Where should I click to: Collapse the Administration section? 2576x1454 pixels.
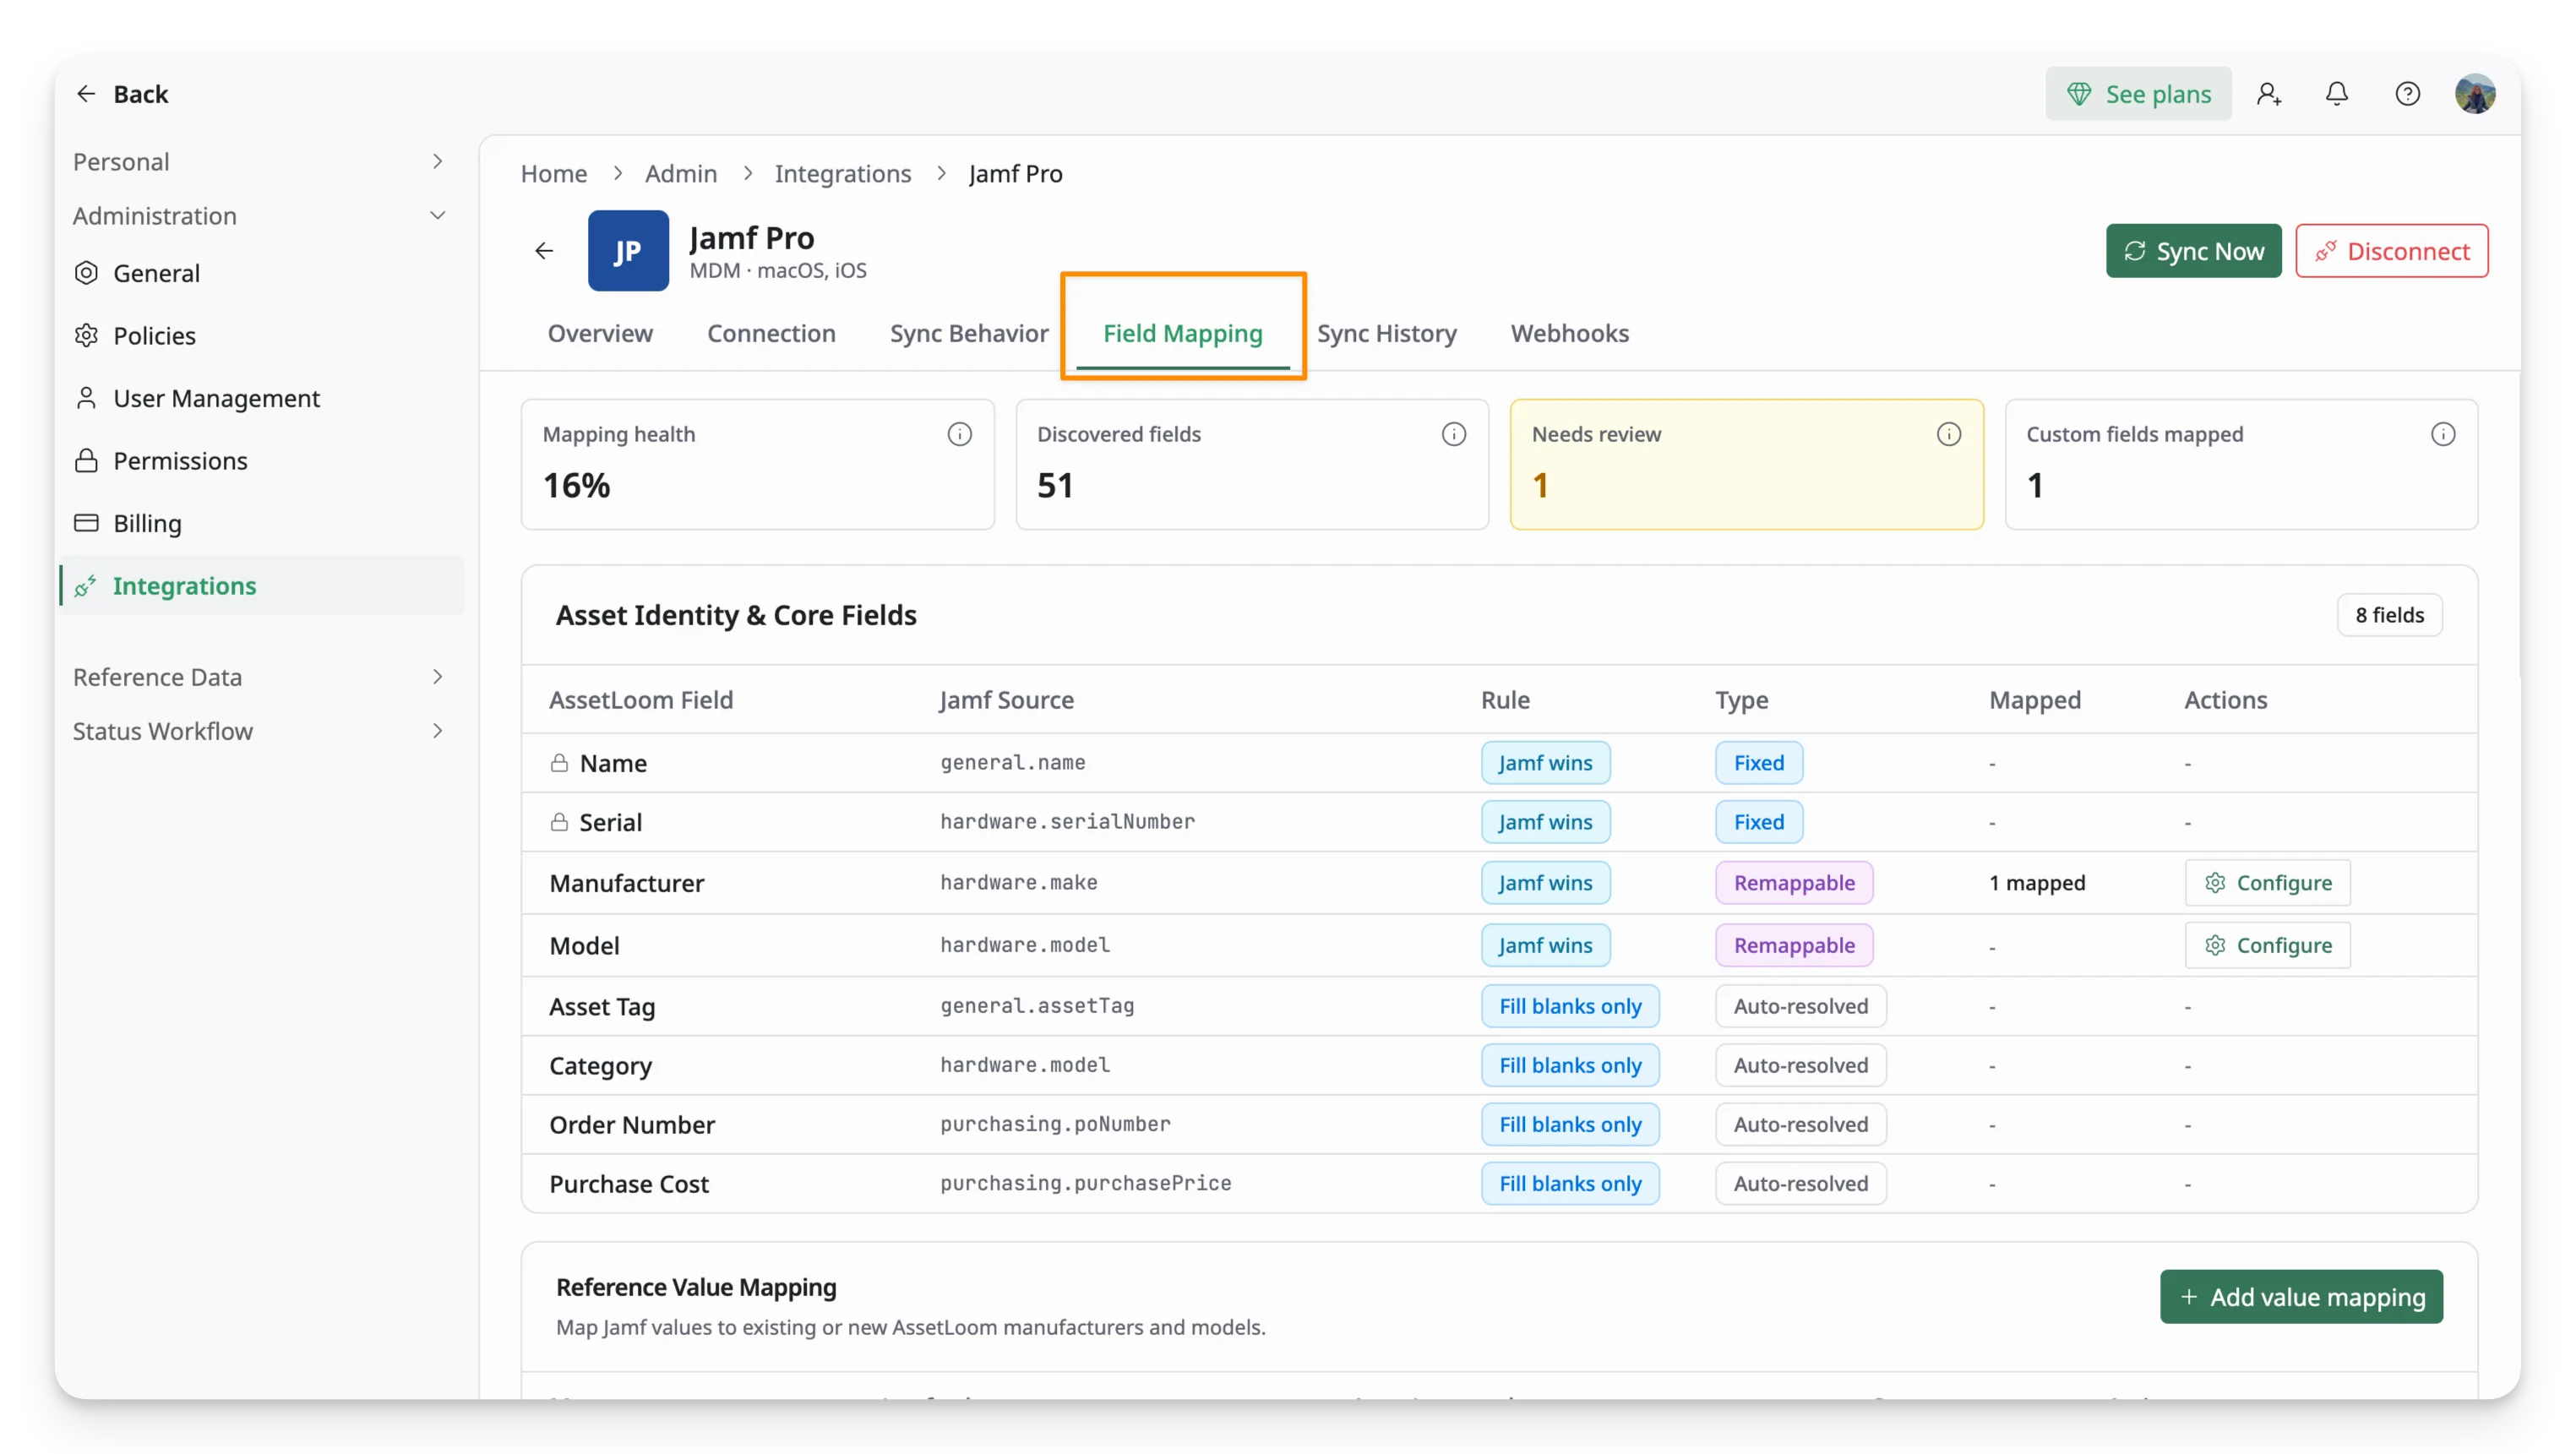[x=260, y=215]
